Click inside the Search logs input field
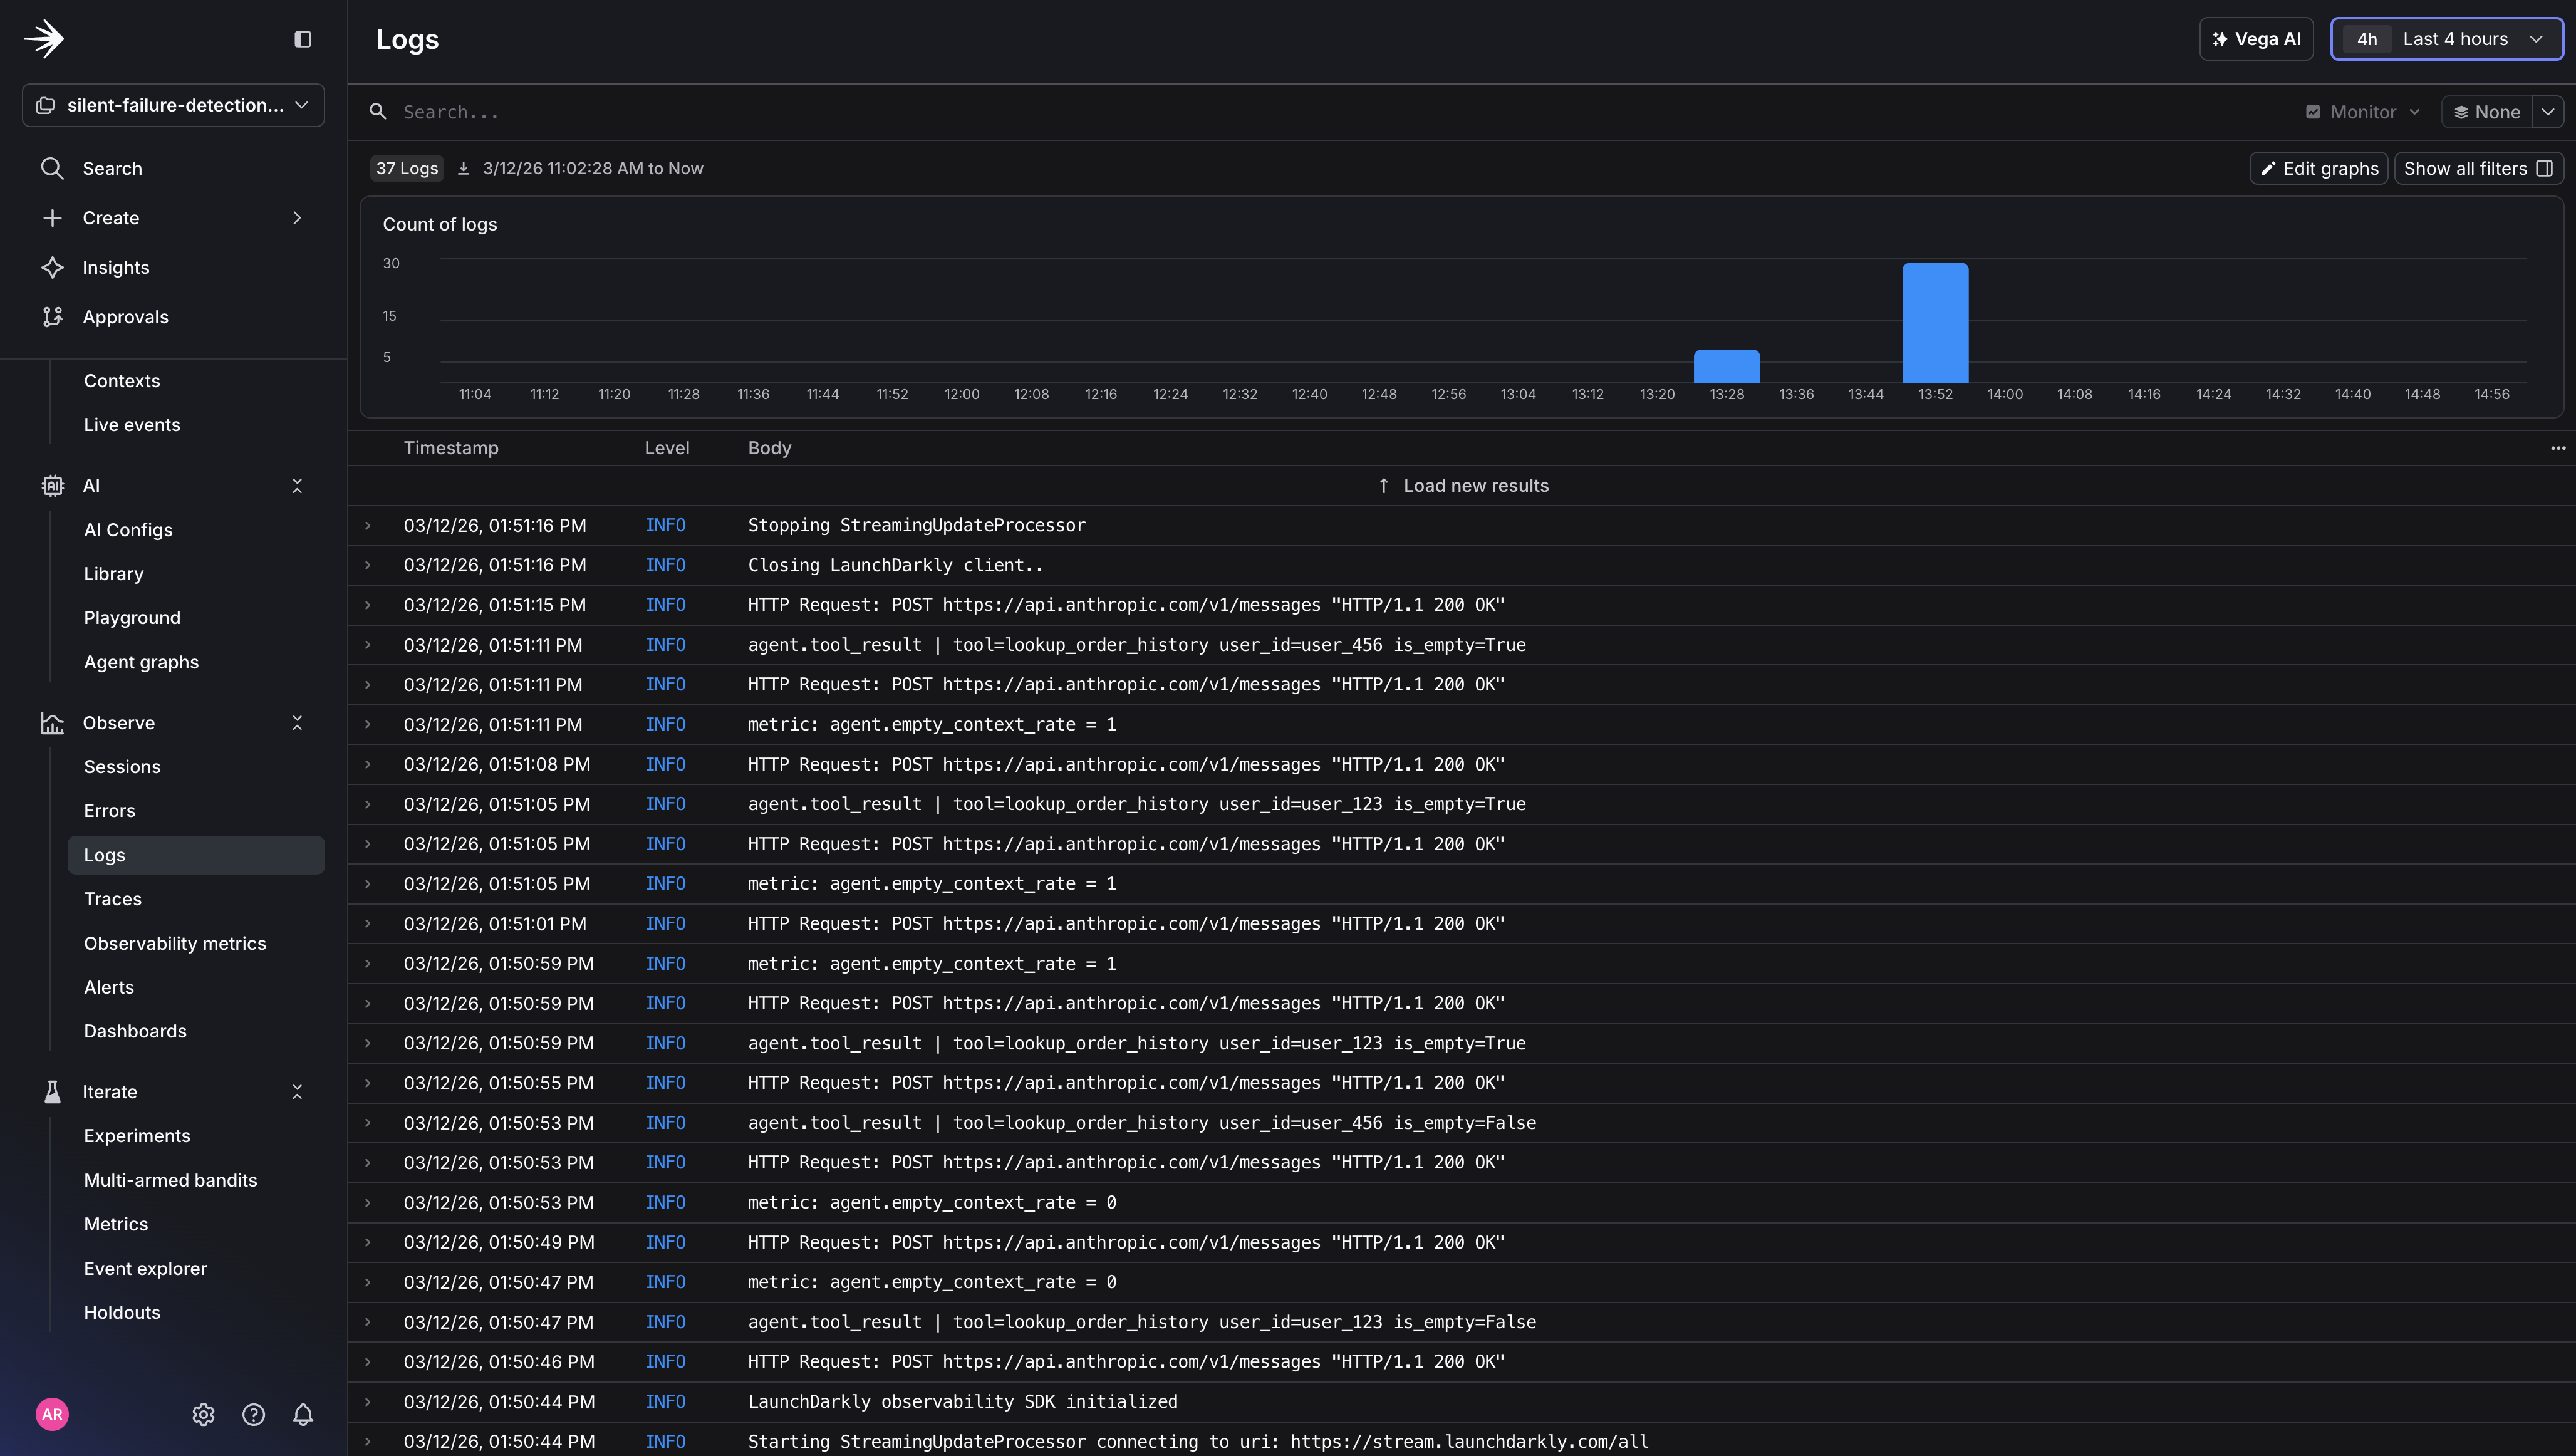 click(700, 111)
